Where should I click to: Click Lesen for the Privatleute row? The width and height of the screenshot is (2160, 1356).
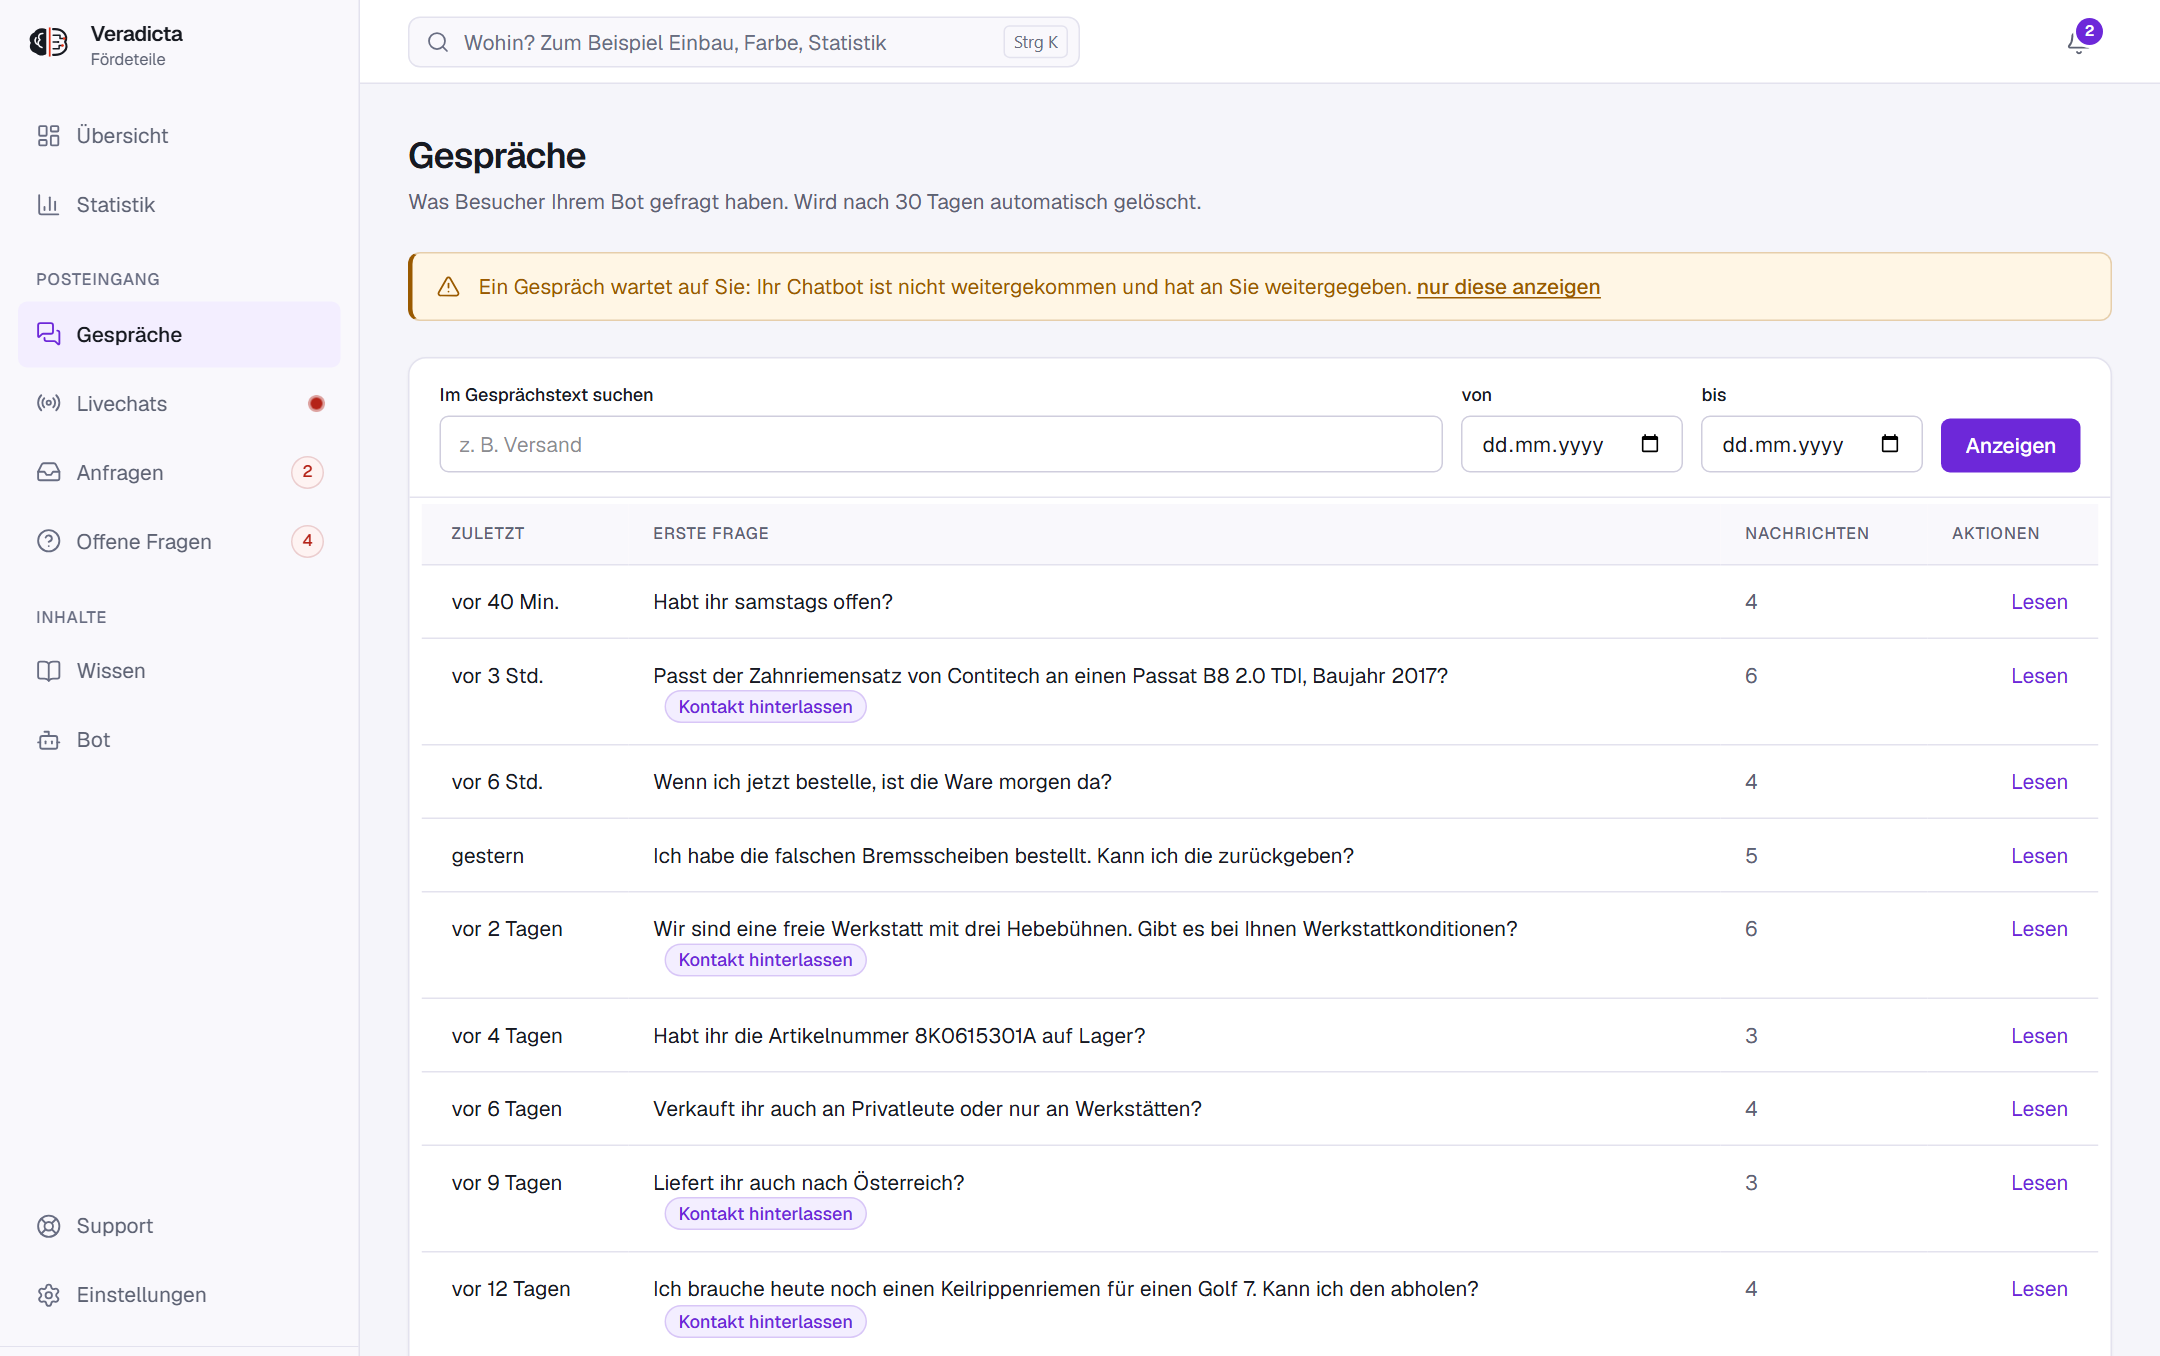[x=2039, y=1109]
